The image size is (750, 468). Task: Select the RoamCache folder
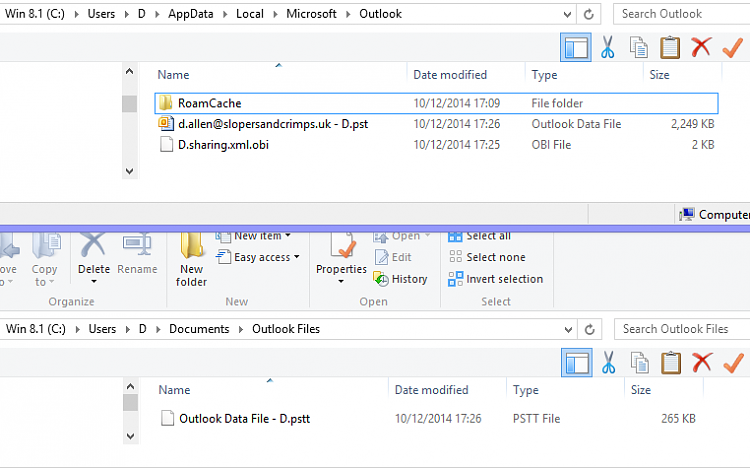point(436,103)
